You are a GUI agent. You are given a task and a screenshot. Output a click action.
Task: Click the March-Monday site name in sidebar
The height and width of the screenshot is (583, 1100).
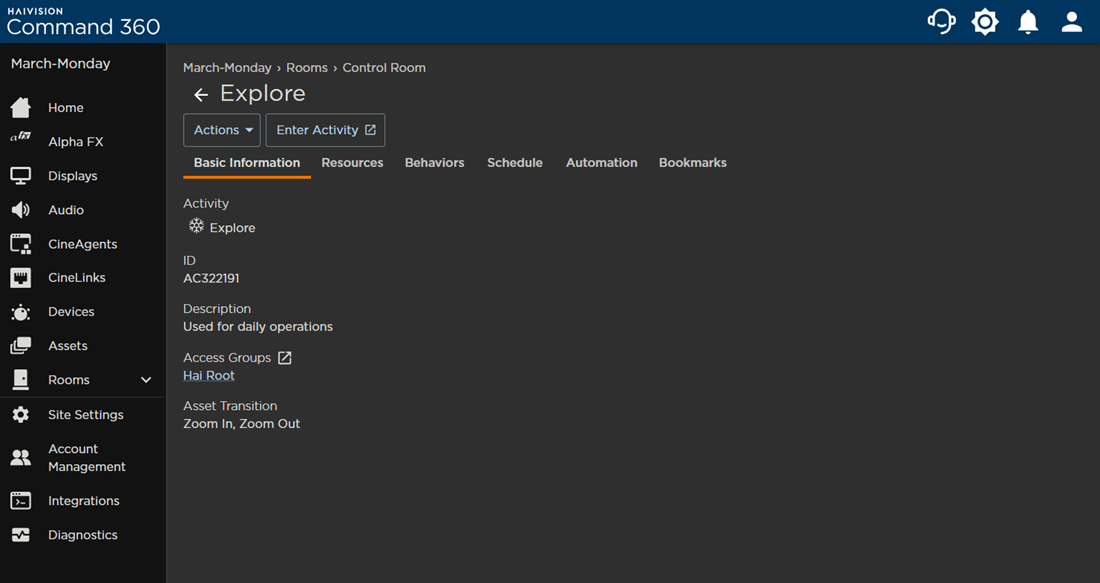60,64
